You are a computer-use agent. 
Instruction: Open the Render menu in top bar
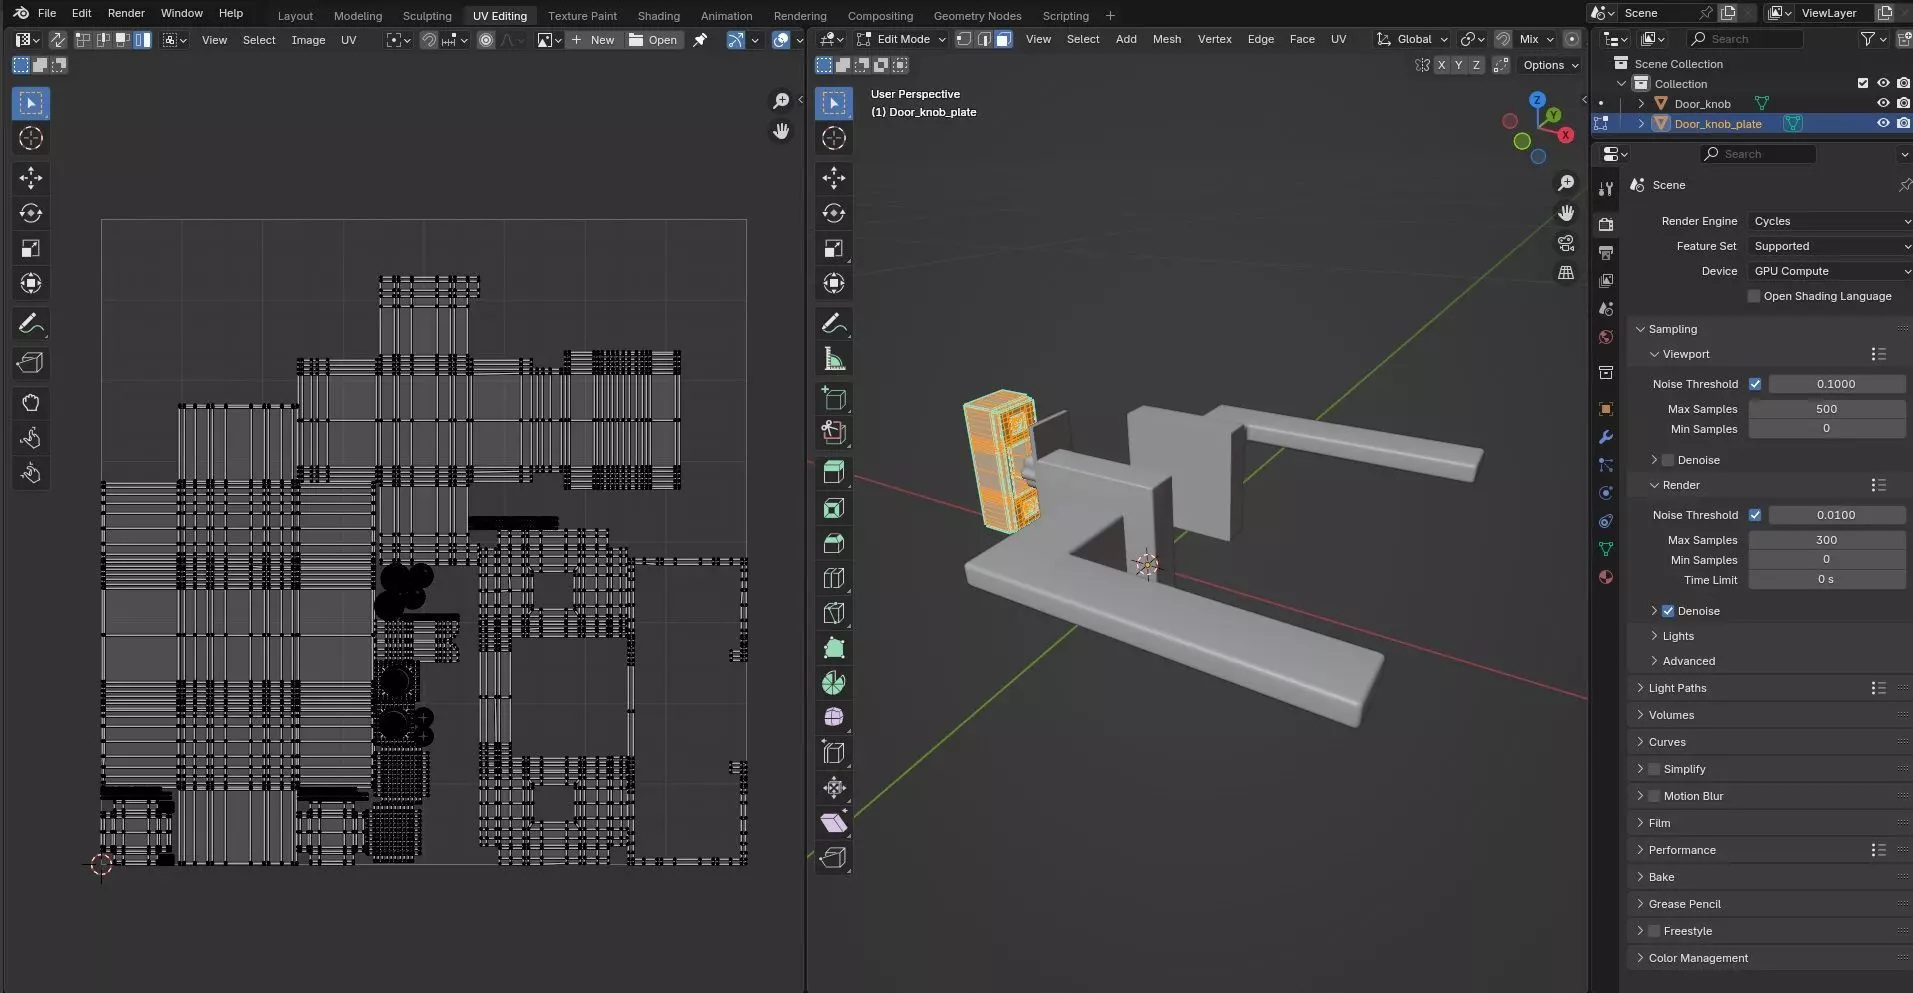click(x=126, y=13)
